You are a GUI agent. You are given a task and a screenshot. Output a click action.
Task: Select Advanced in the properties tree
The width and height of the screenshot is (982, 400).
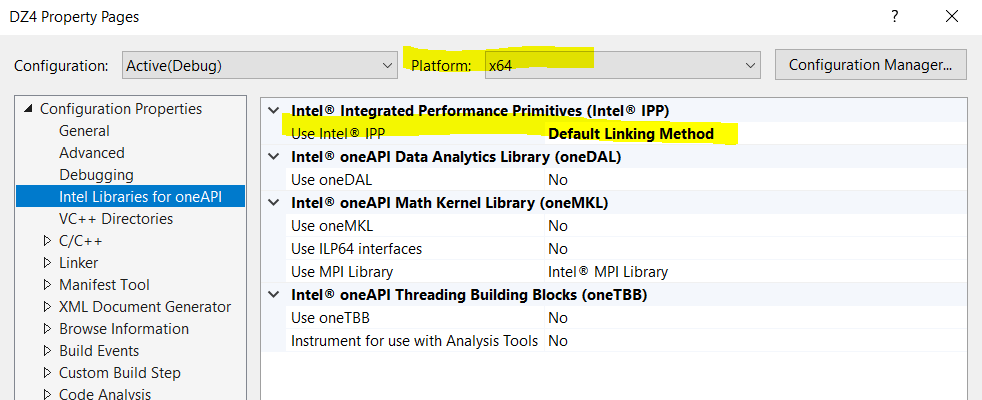pyautogui.click(x=91, y=153)
